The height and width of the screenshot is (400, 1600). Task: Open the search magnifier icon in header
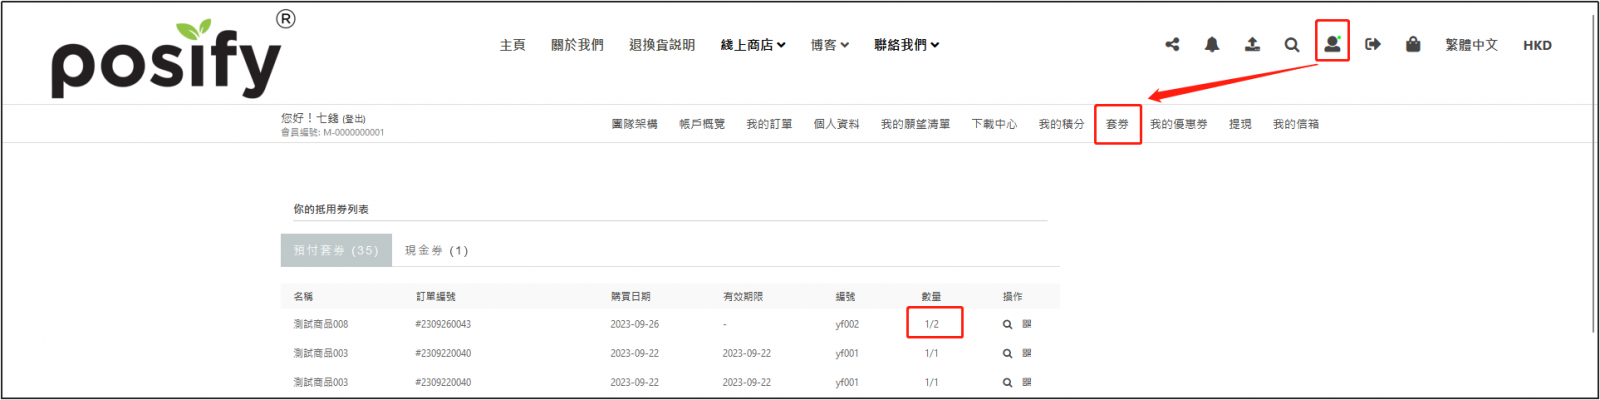point(1292,45)
